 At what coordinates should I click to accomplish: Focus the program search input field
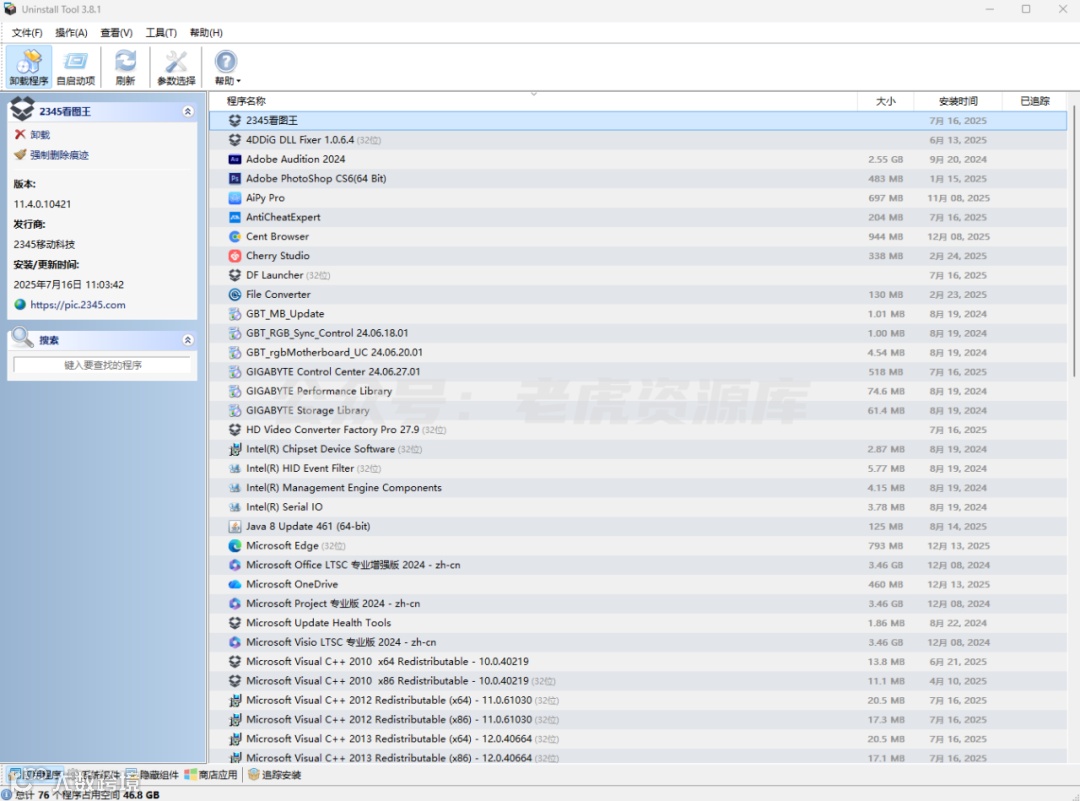pyautogui.click(x=103, y=365)
